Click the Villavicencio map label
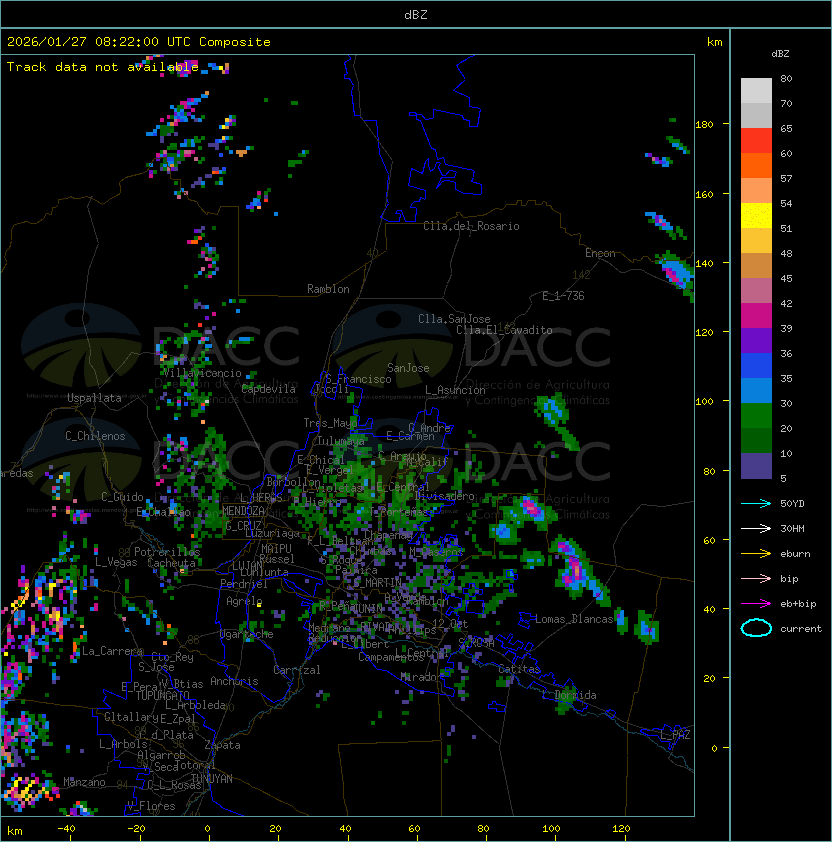The height and width of the screenshot is (842, 832). coord(202,373)
